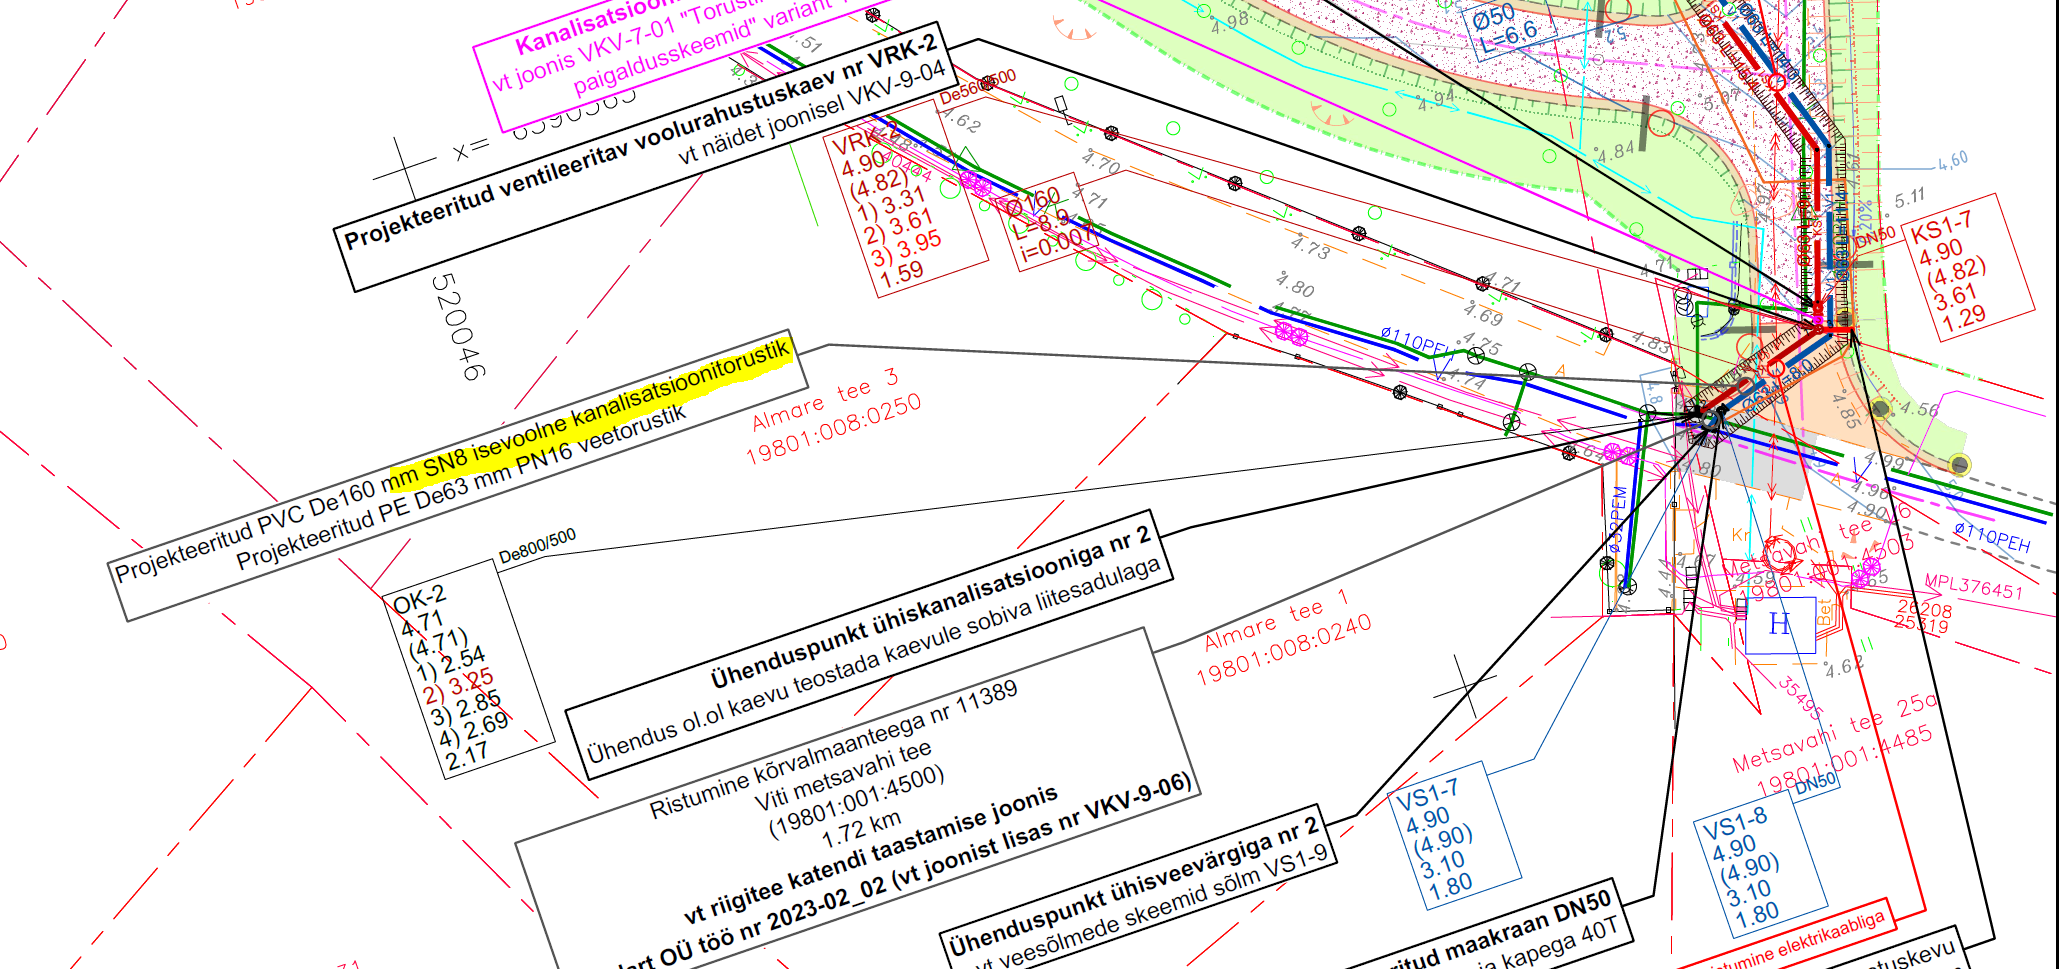Select the 'Viti metsavahi tee' line
Viewport: 2072px width, 969px height.
tap(843, 777)
